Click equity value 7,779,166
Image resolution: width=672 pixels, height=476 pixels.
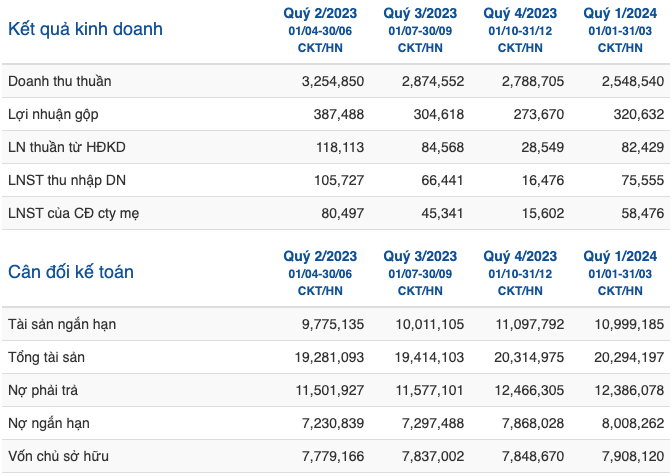click(x=333, y=456)
